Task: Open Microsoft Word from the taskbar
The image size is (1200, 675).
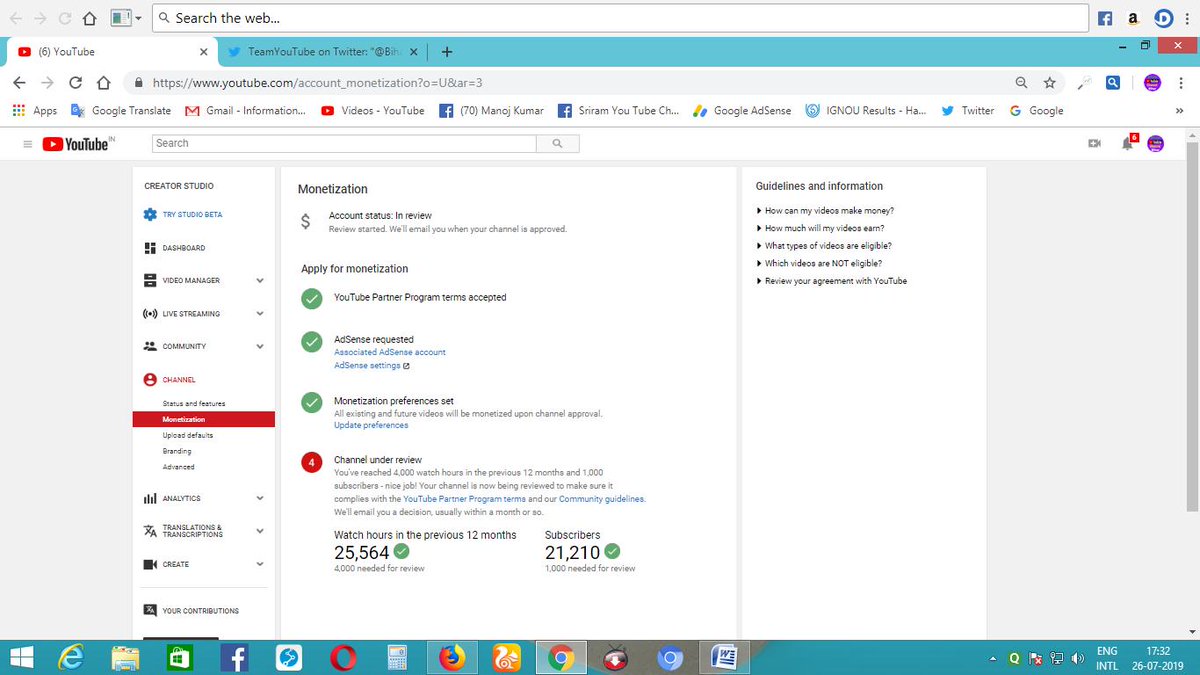Action: [723, 658]
